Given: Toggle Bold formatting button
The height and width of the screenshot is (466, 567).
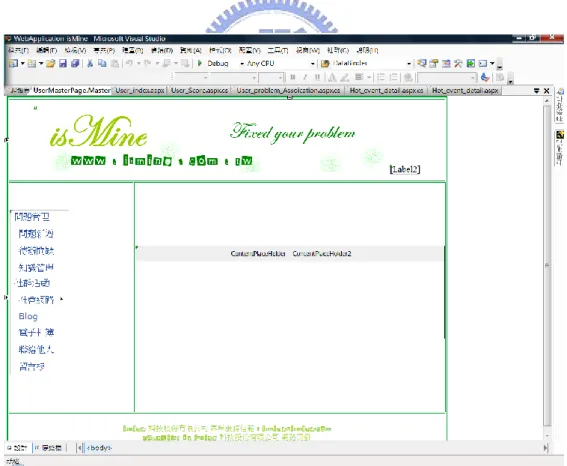Looking at the screenshot, I should (x=293, y=77).
